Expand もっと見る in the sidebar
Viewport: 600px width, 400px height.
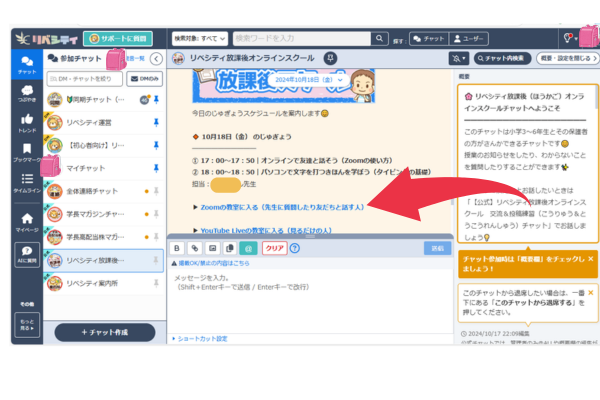(27, 325)
